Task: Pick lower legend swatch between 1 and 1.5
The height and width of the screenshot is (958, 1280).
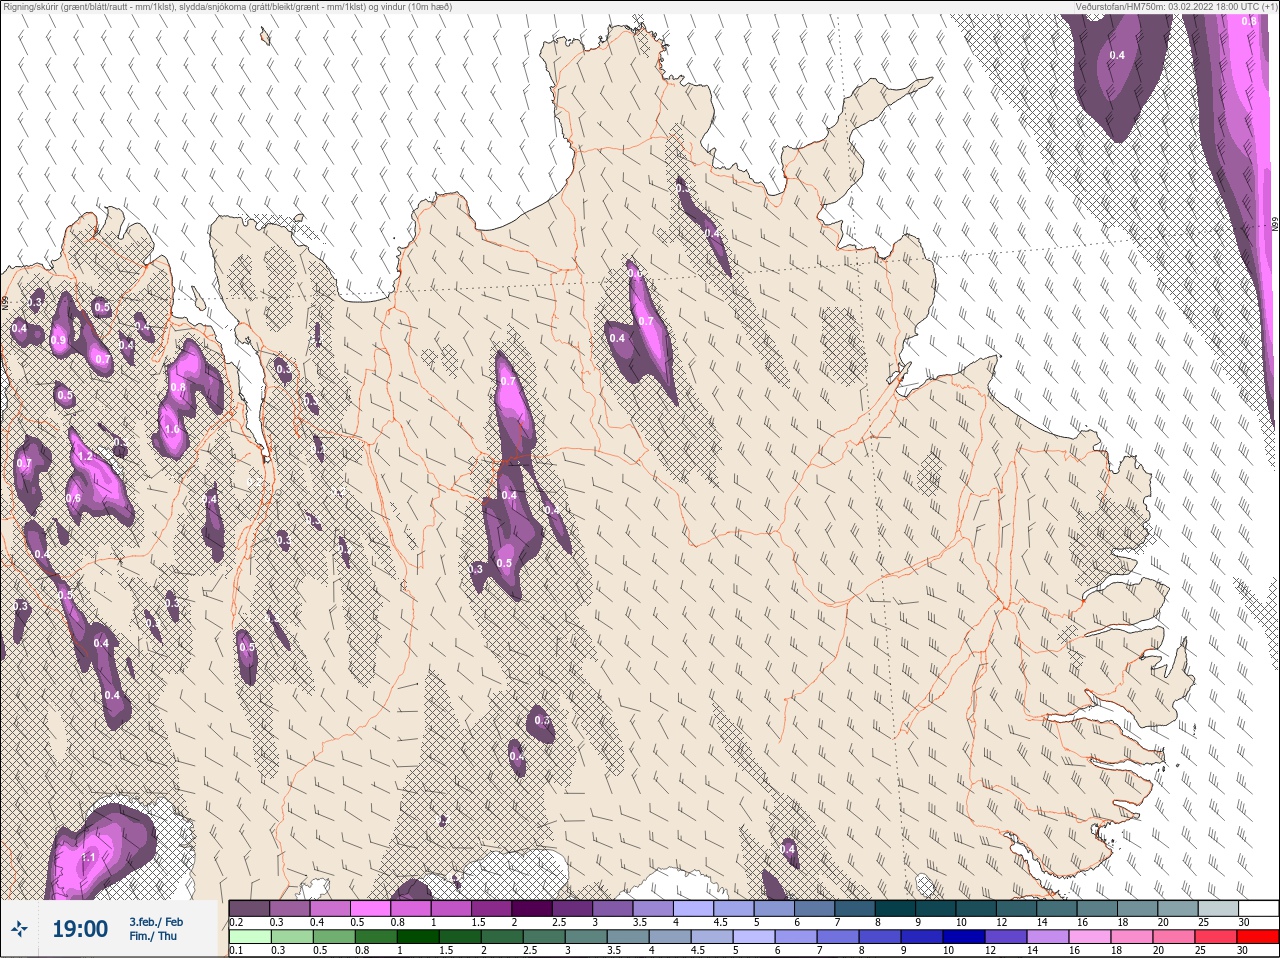Action: pyautogui.click(x=418, y=937)
